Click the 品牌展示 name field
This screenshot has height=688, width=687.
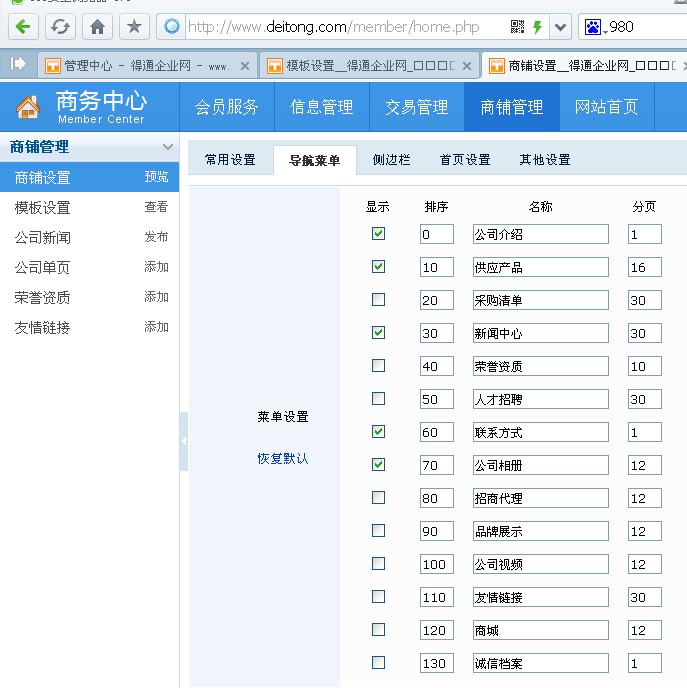(x=540, y=531)
